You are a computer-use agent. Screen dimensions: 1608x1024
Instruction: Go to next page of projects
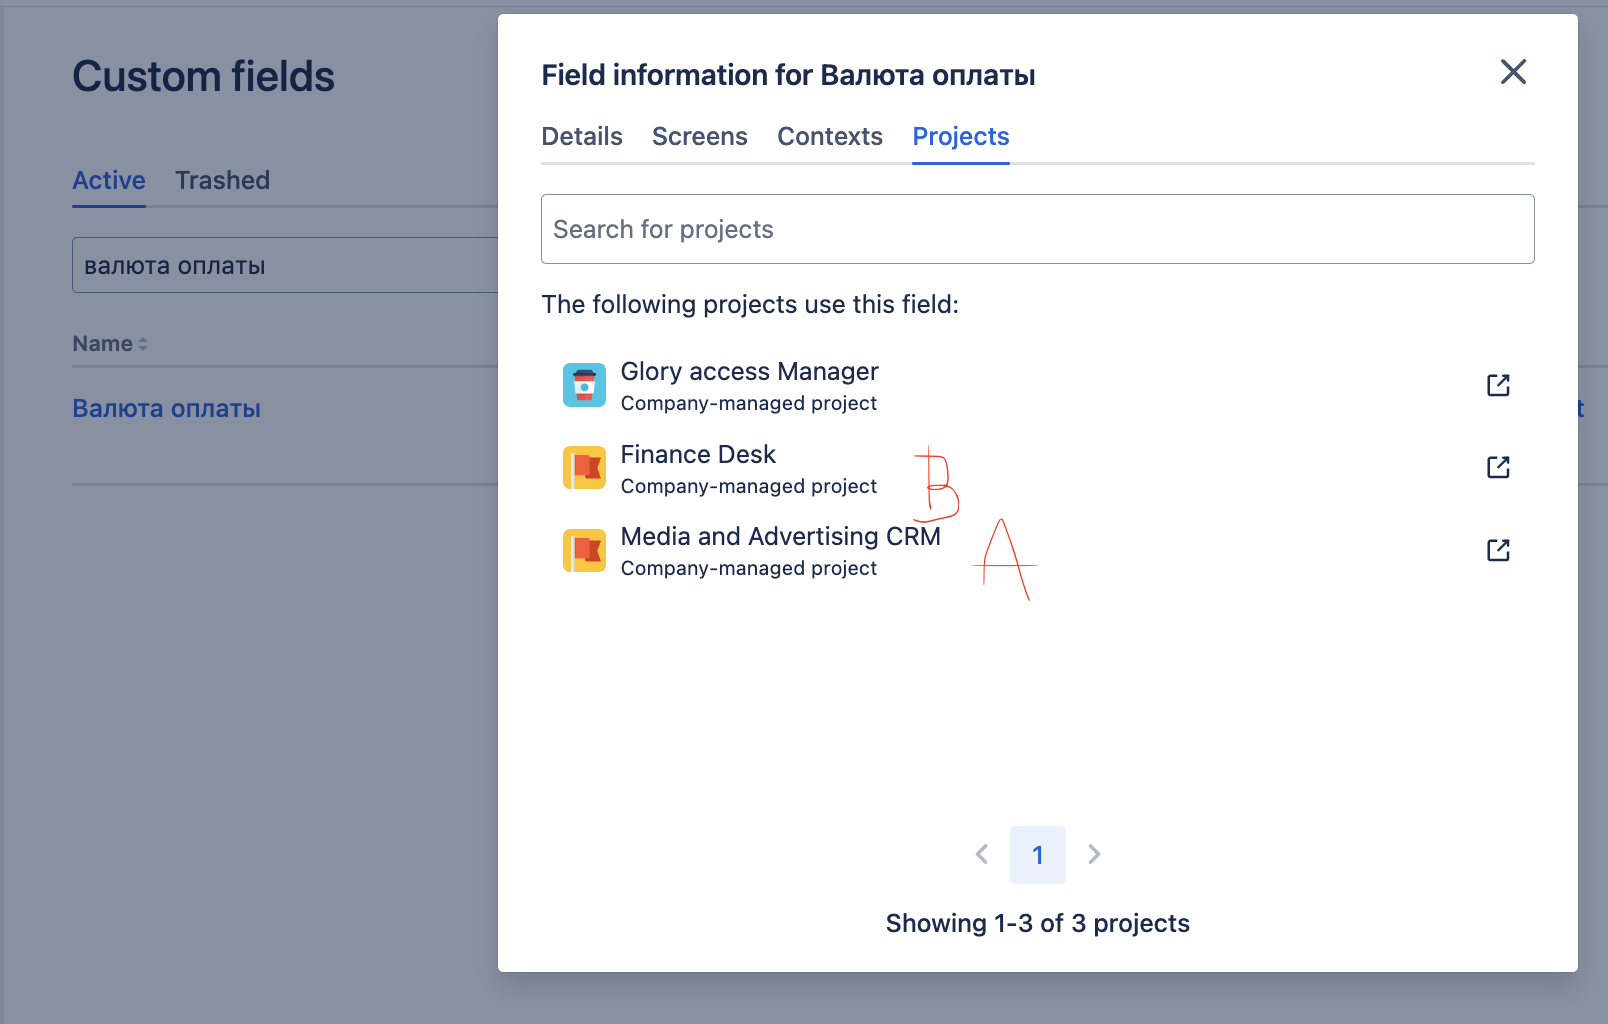1094,854
